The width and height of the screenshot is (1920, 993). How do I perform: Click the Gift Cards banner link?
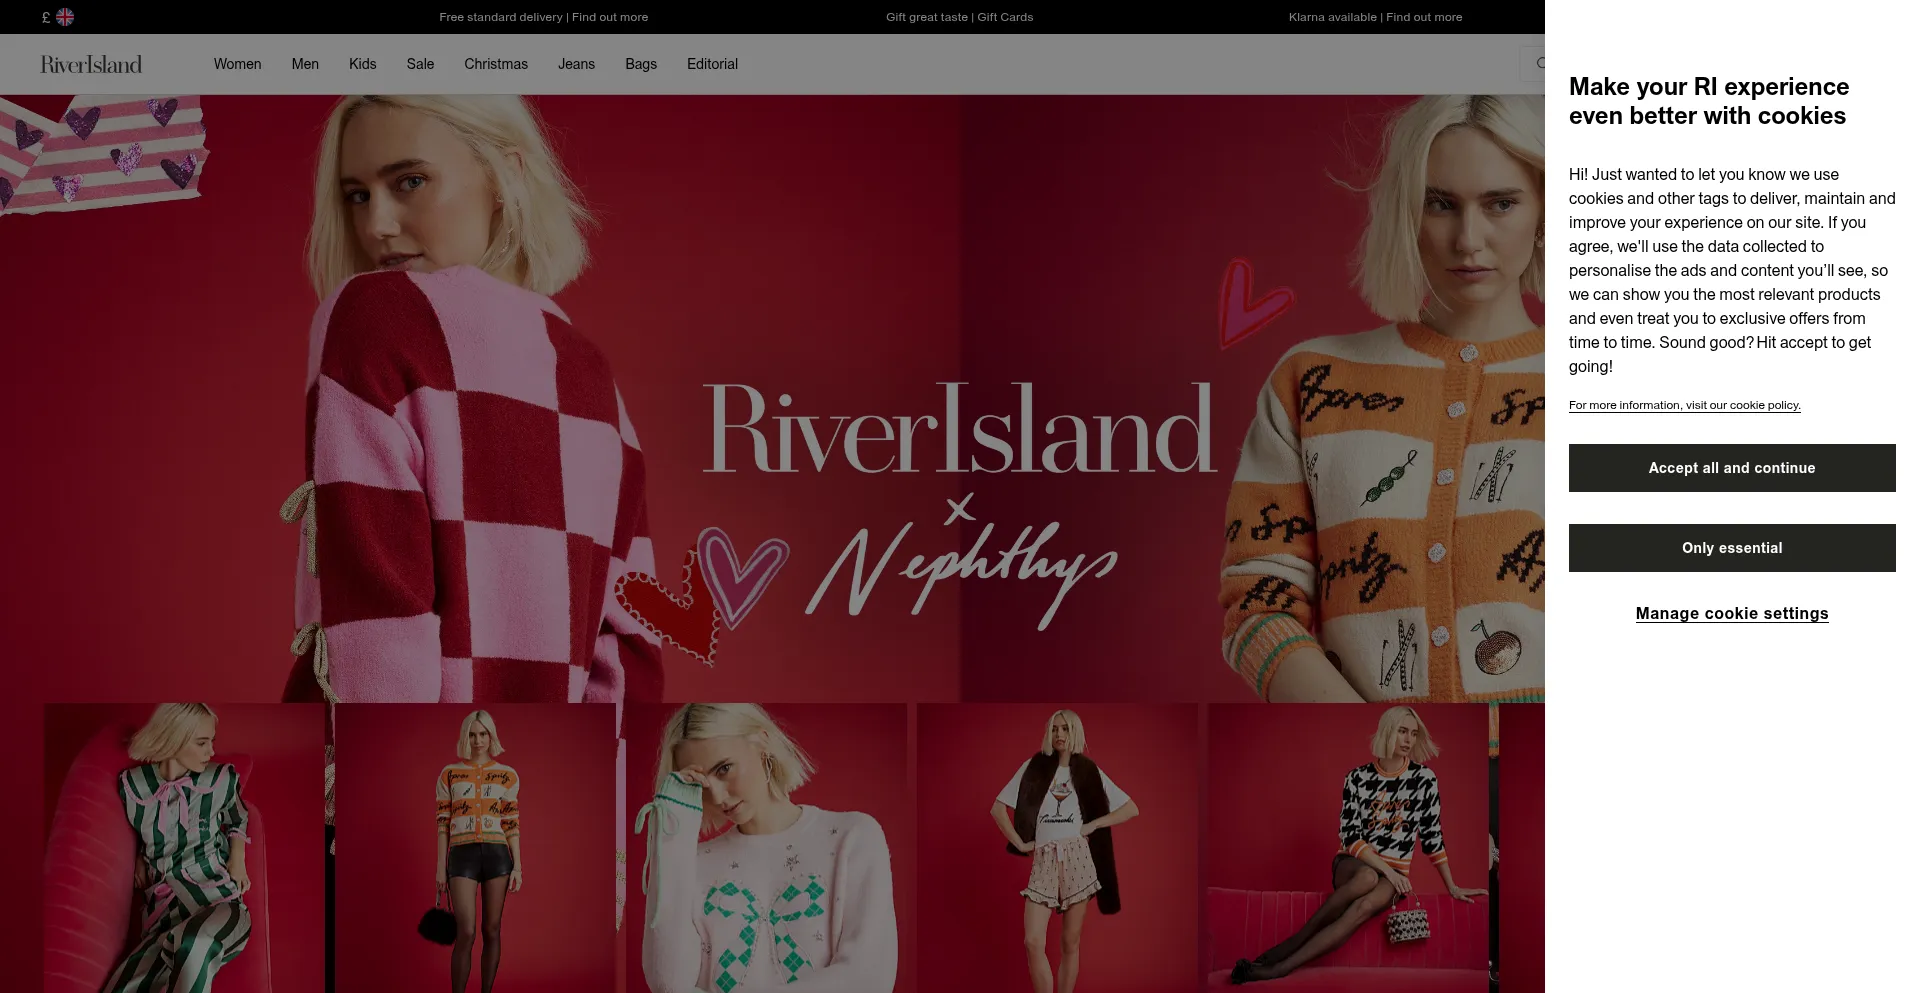coord(959,17)
